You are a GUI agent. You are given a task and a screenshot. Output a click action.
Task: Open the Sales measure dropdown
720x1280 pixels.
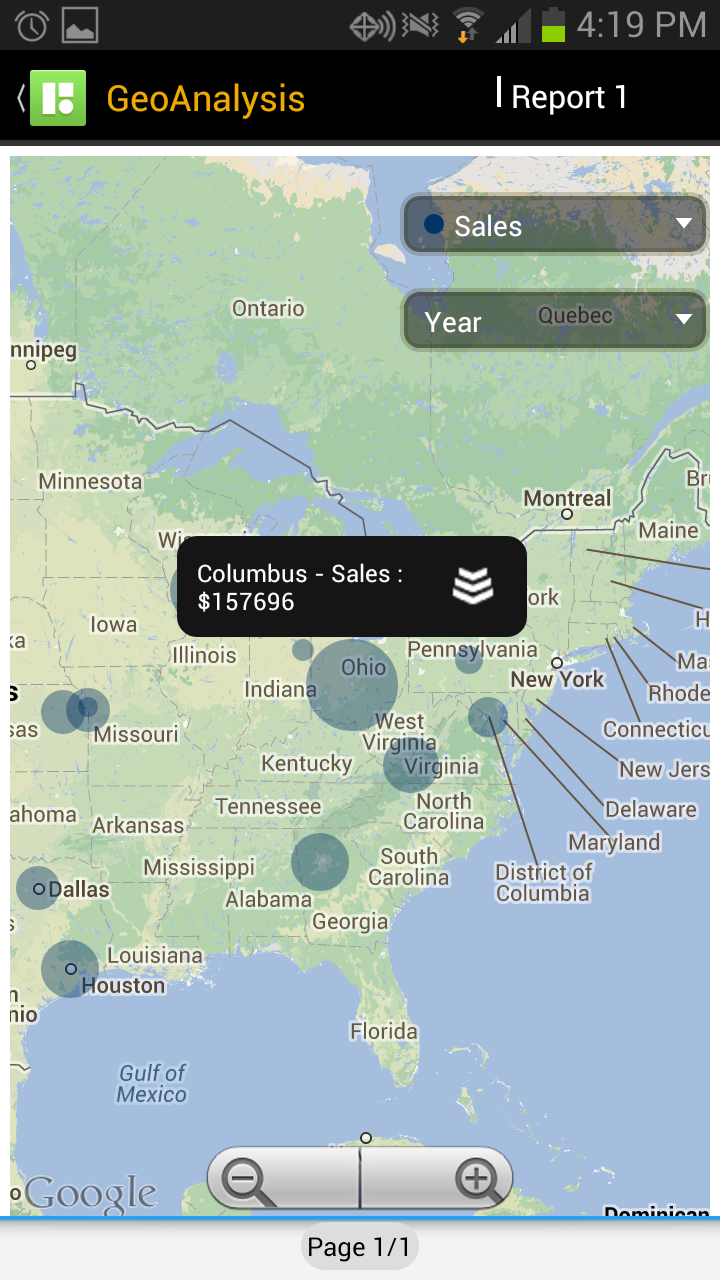(x=555, y=225)
